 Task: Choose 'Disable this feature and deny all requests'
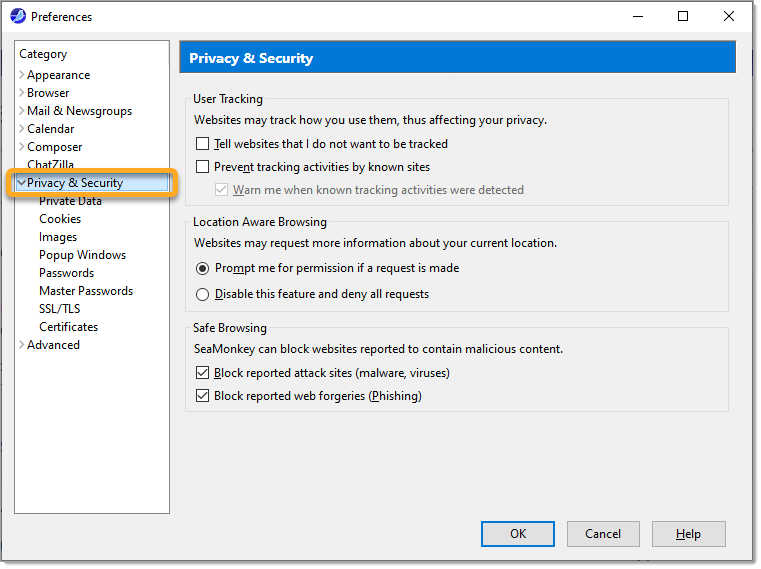coord(203,294)
